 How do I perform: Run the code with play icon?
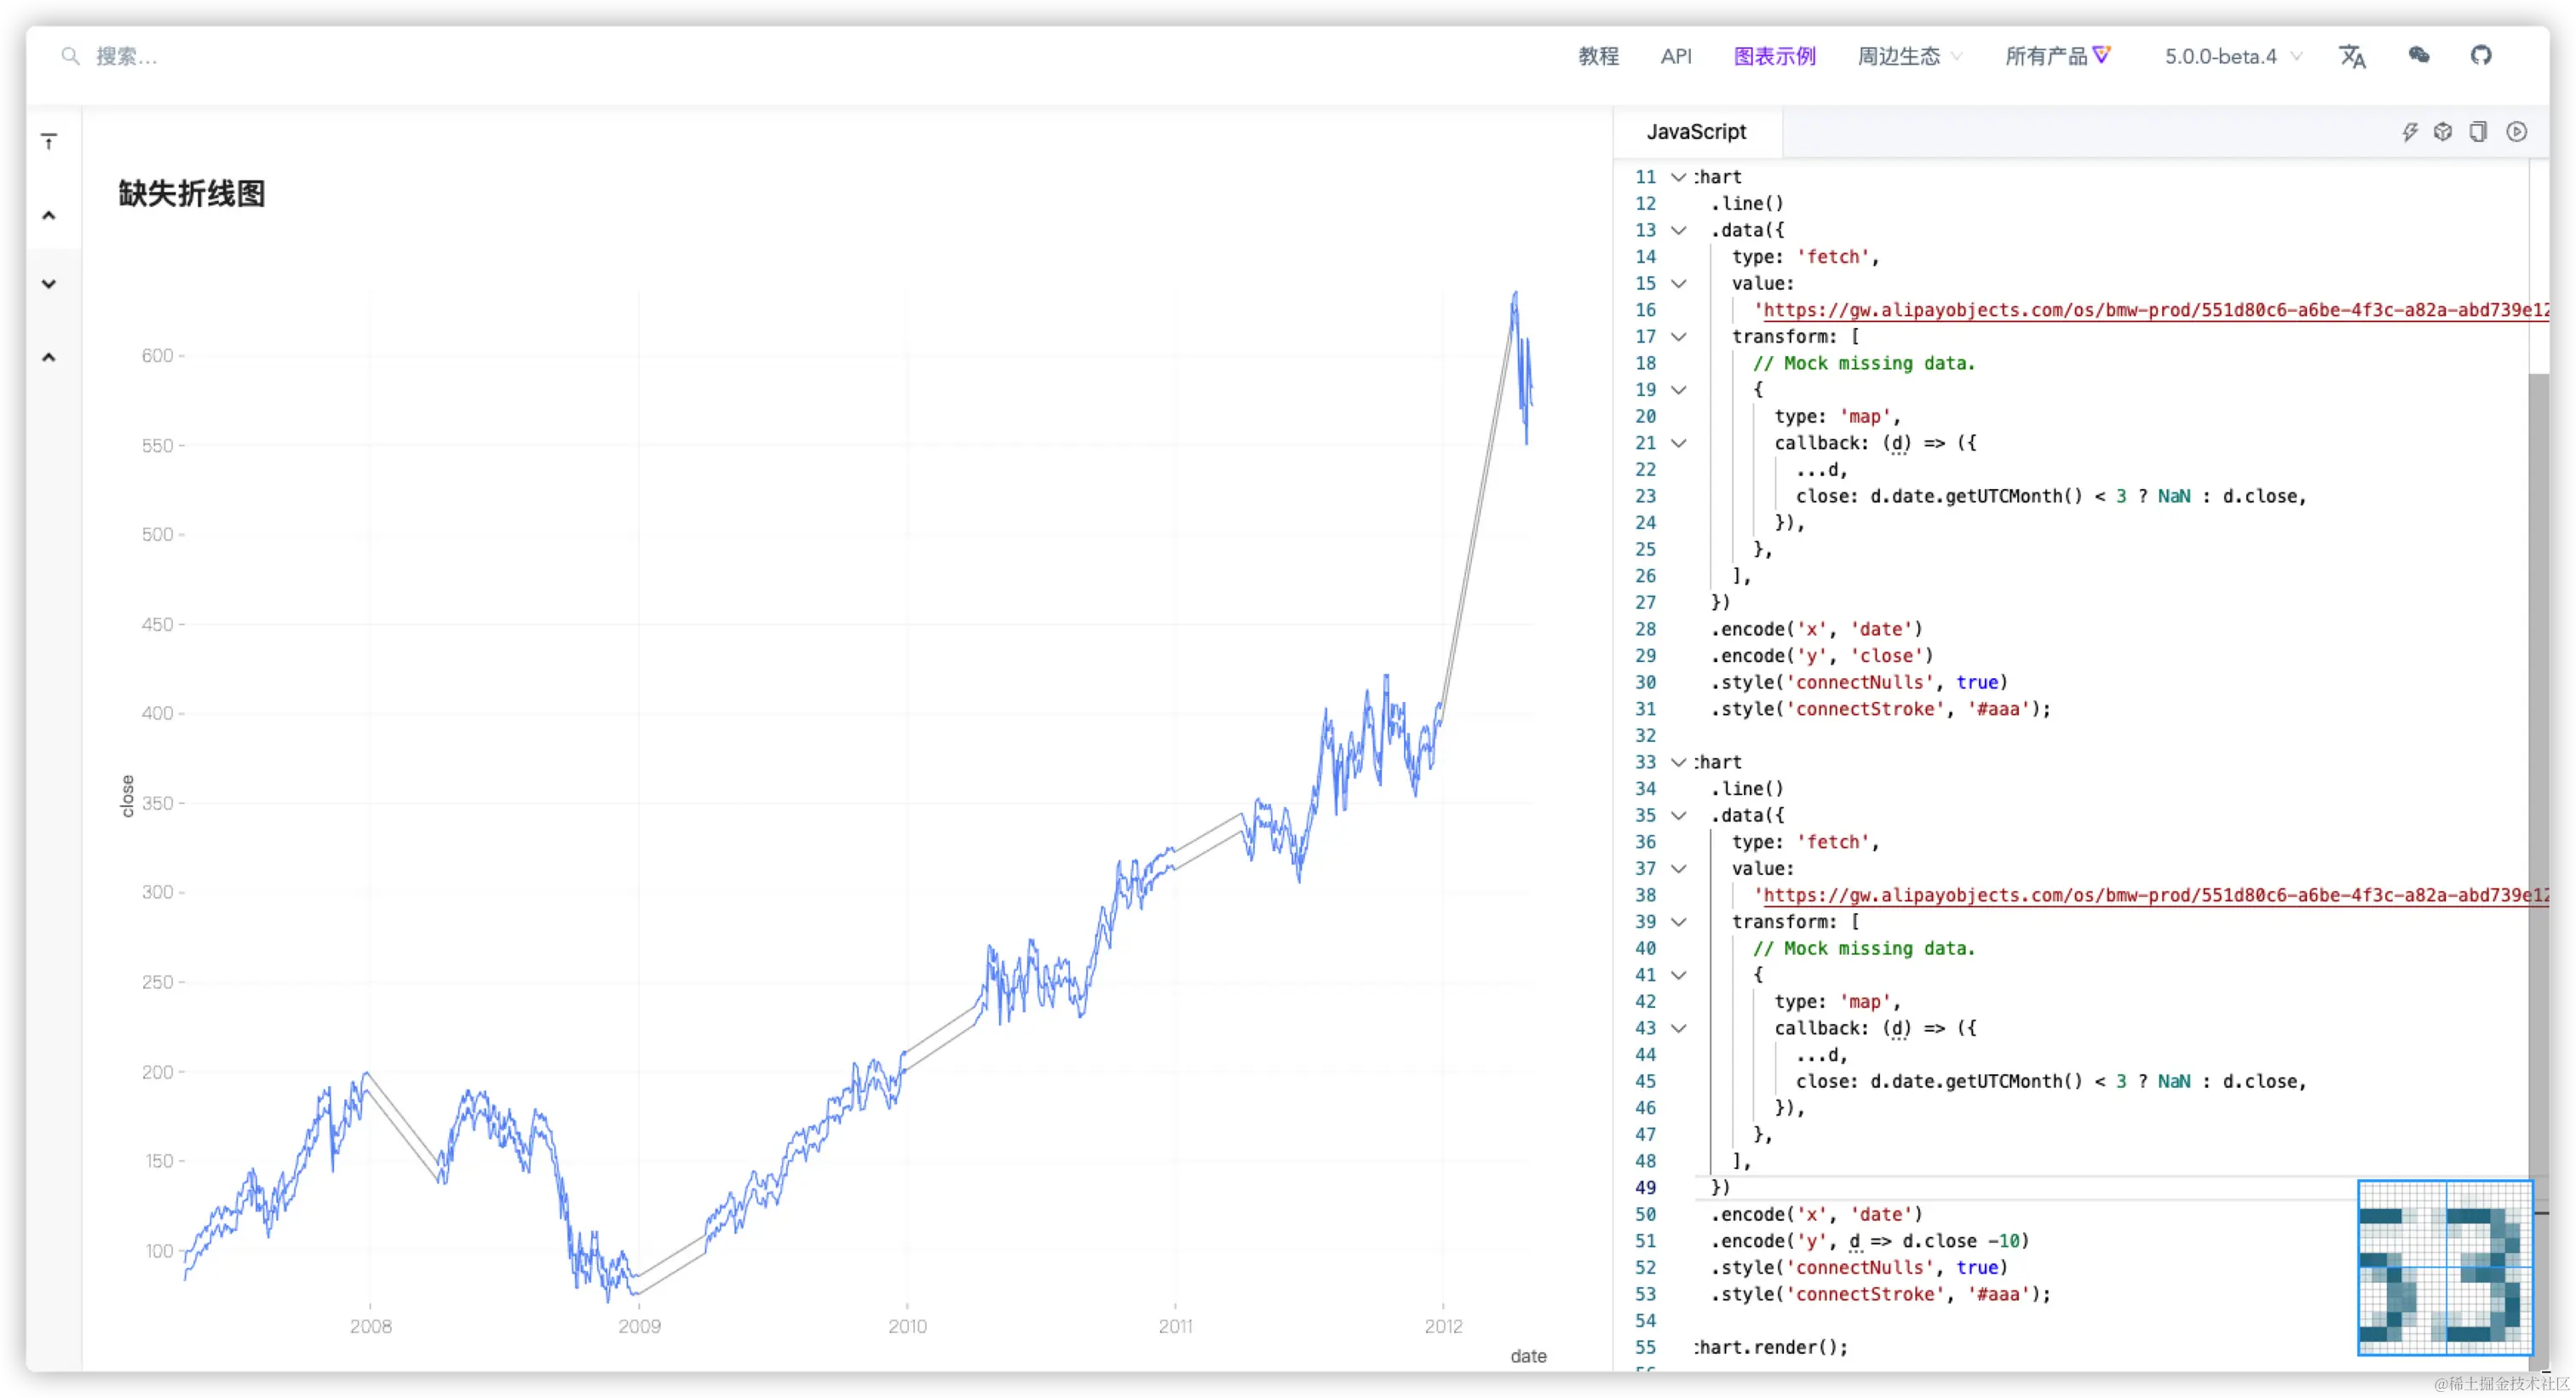(x=2517, y=132)
